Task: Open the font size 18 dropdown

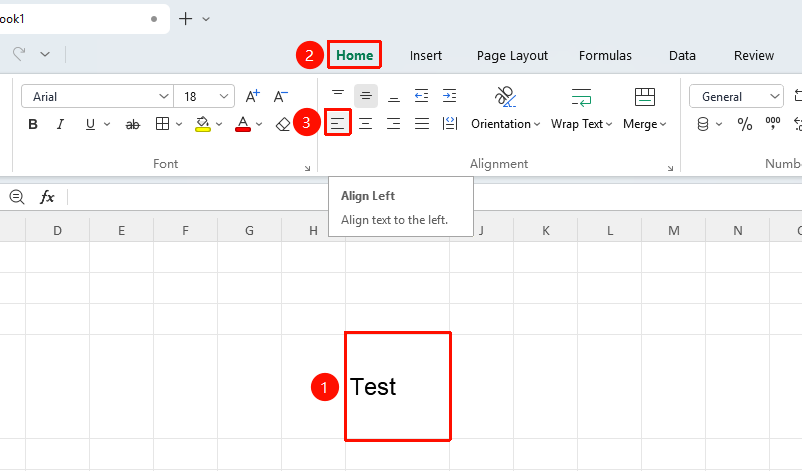Action: [x=224, y=96]
